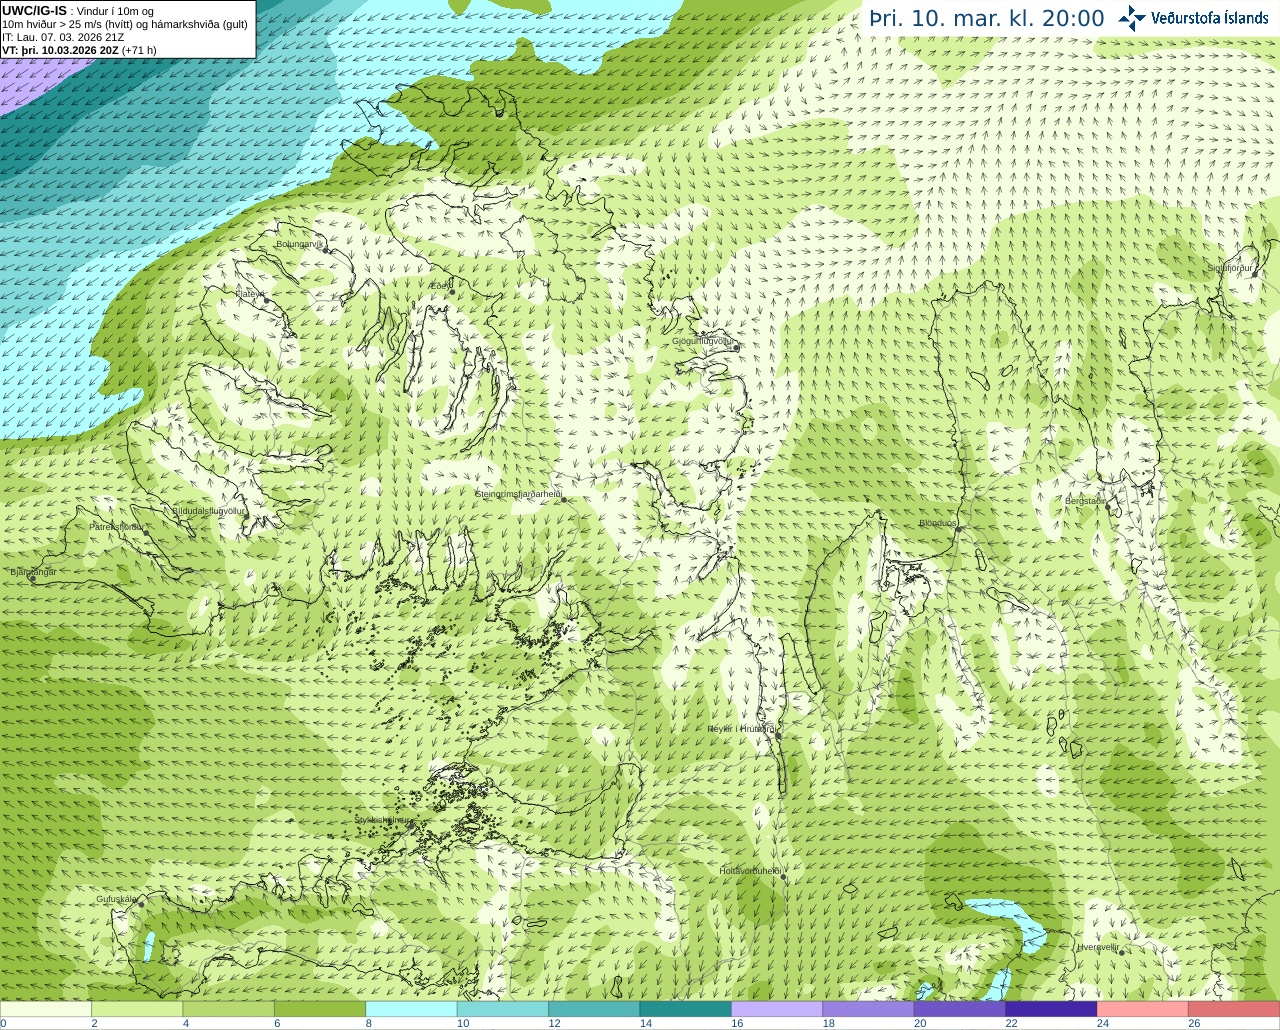
Task: Click the legend value "20"
Action: point(919,1023)
